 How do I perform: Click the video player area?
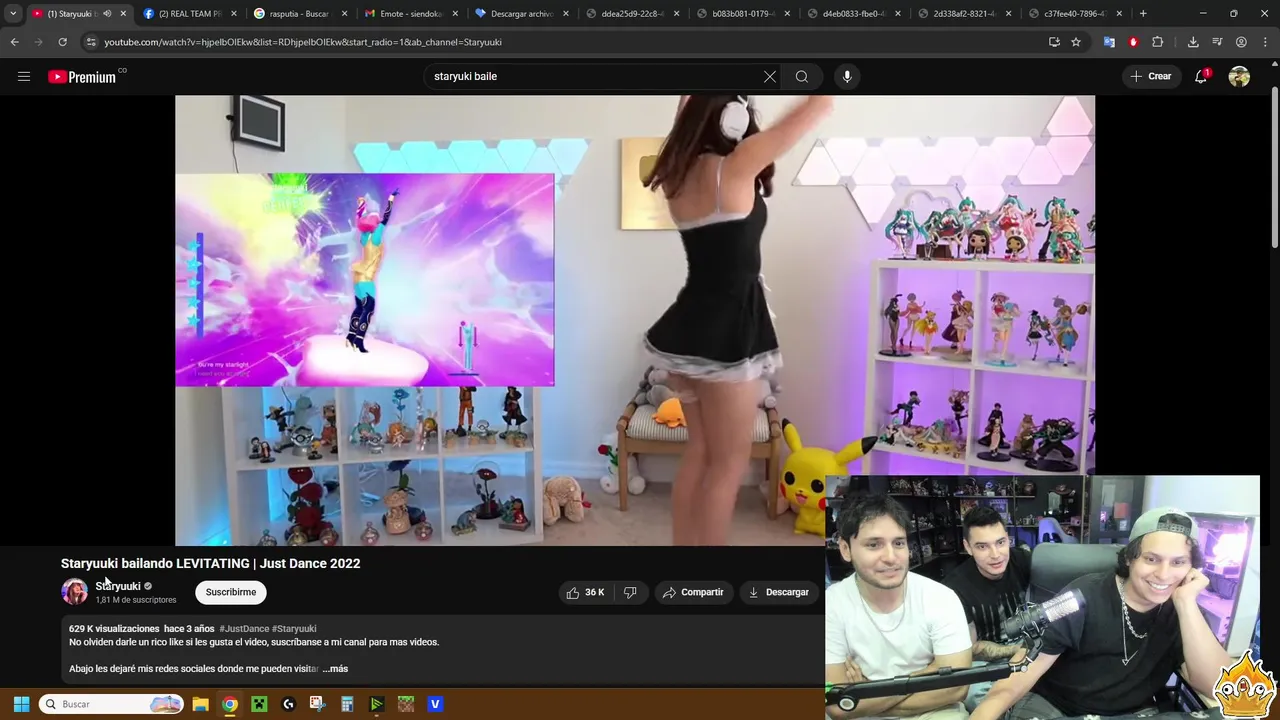coord(635,320)
